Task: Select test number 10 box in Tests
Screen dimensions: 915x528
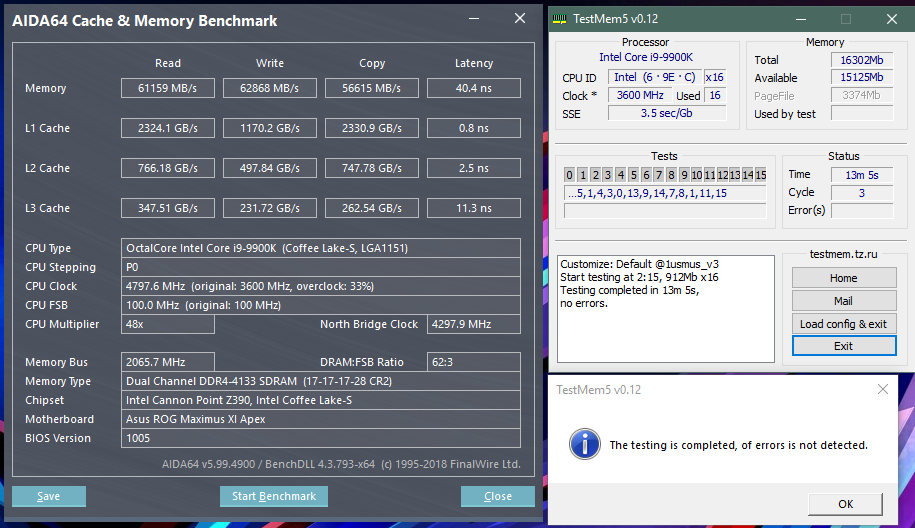Action: click(697, 174)
